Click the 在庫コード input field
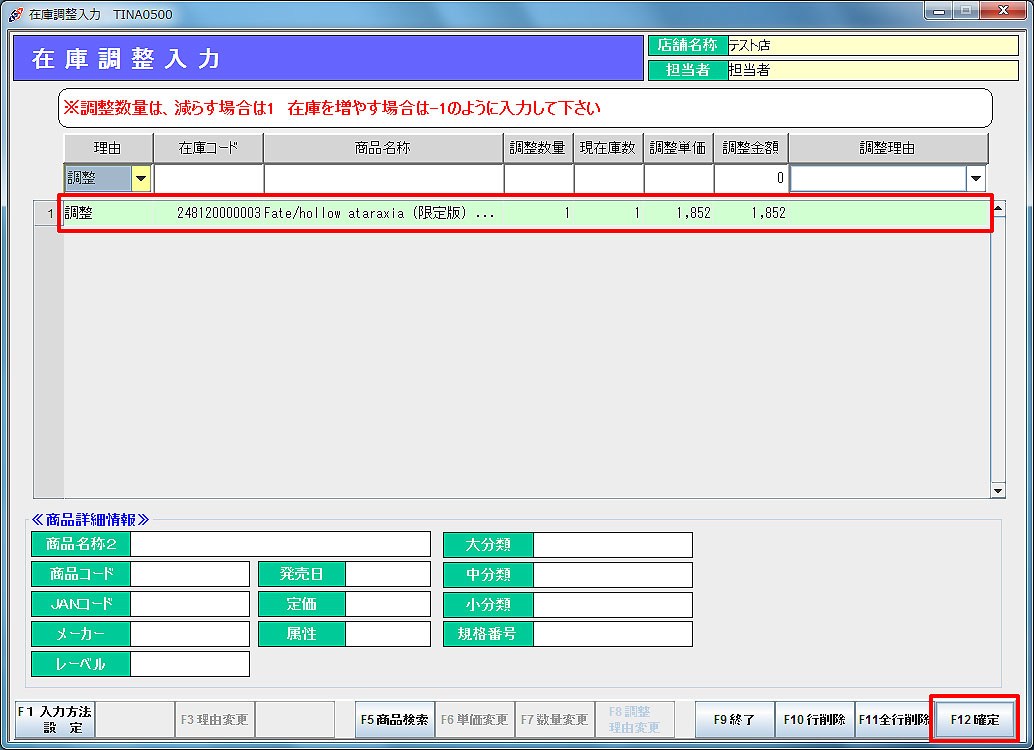Image resolution: width=1034 pixels, height=750 pixels. [x=208, y=179]
